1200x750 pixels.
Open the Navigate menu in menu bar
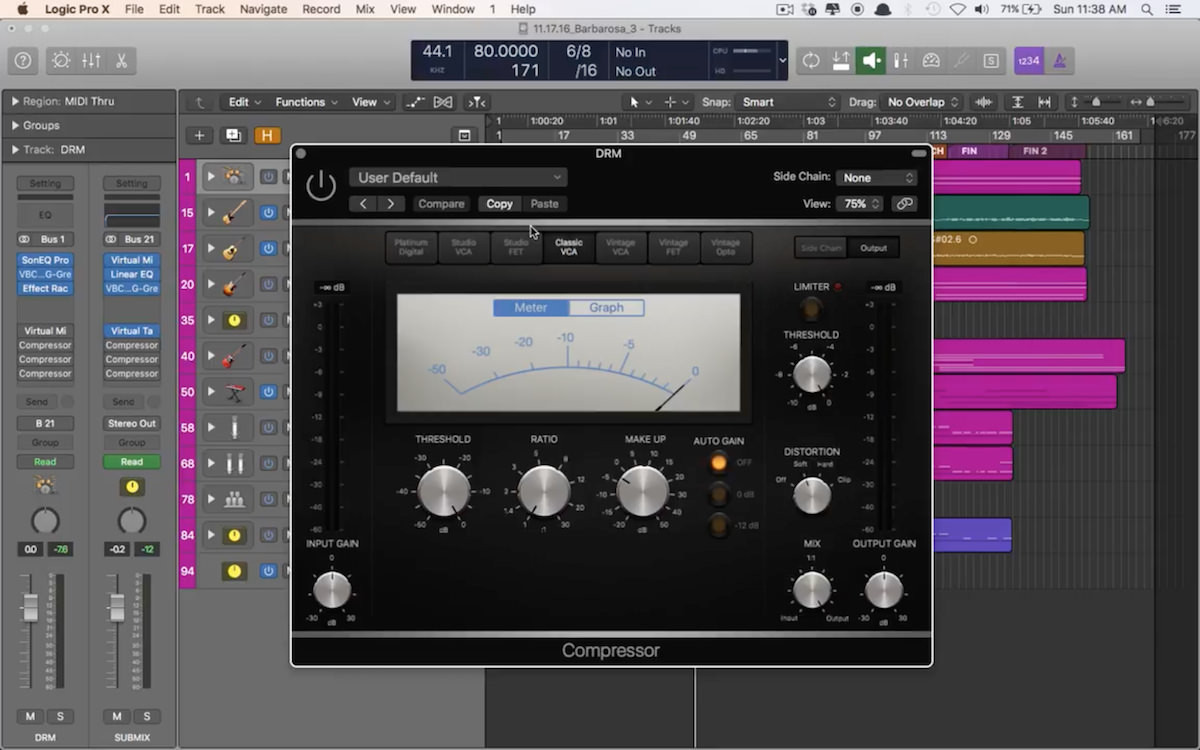point(265,9)
